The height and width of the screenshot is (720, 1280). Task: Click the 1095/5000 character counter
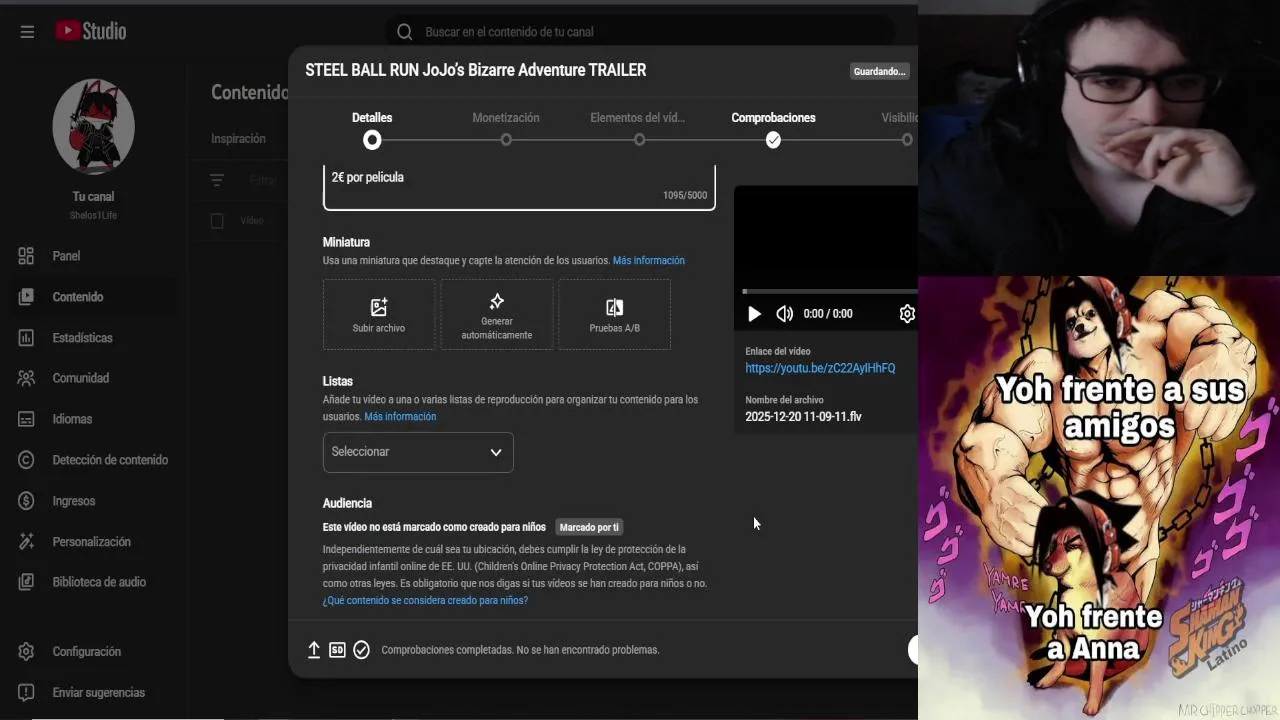[x=685, y=196]
